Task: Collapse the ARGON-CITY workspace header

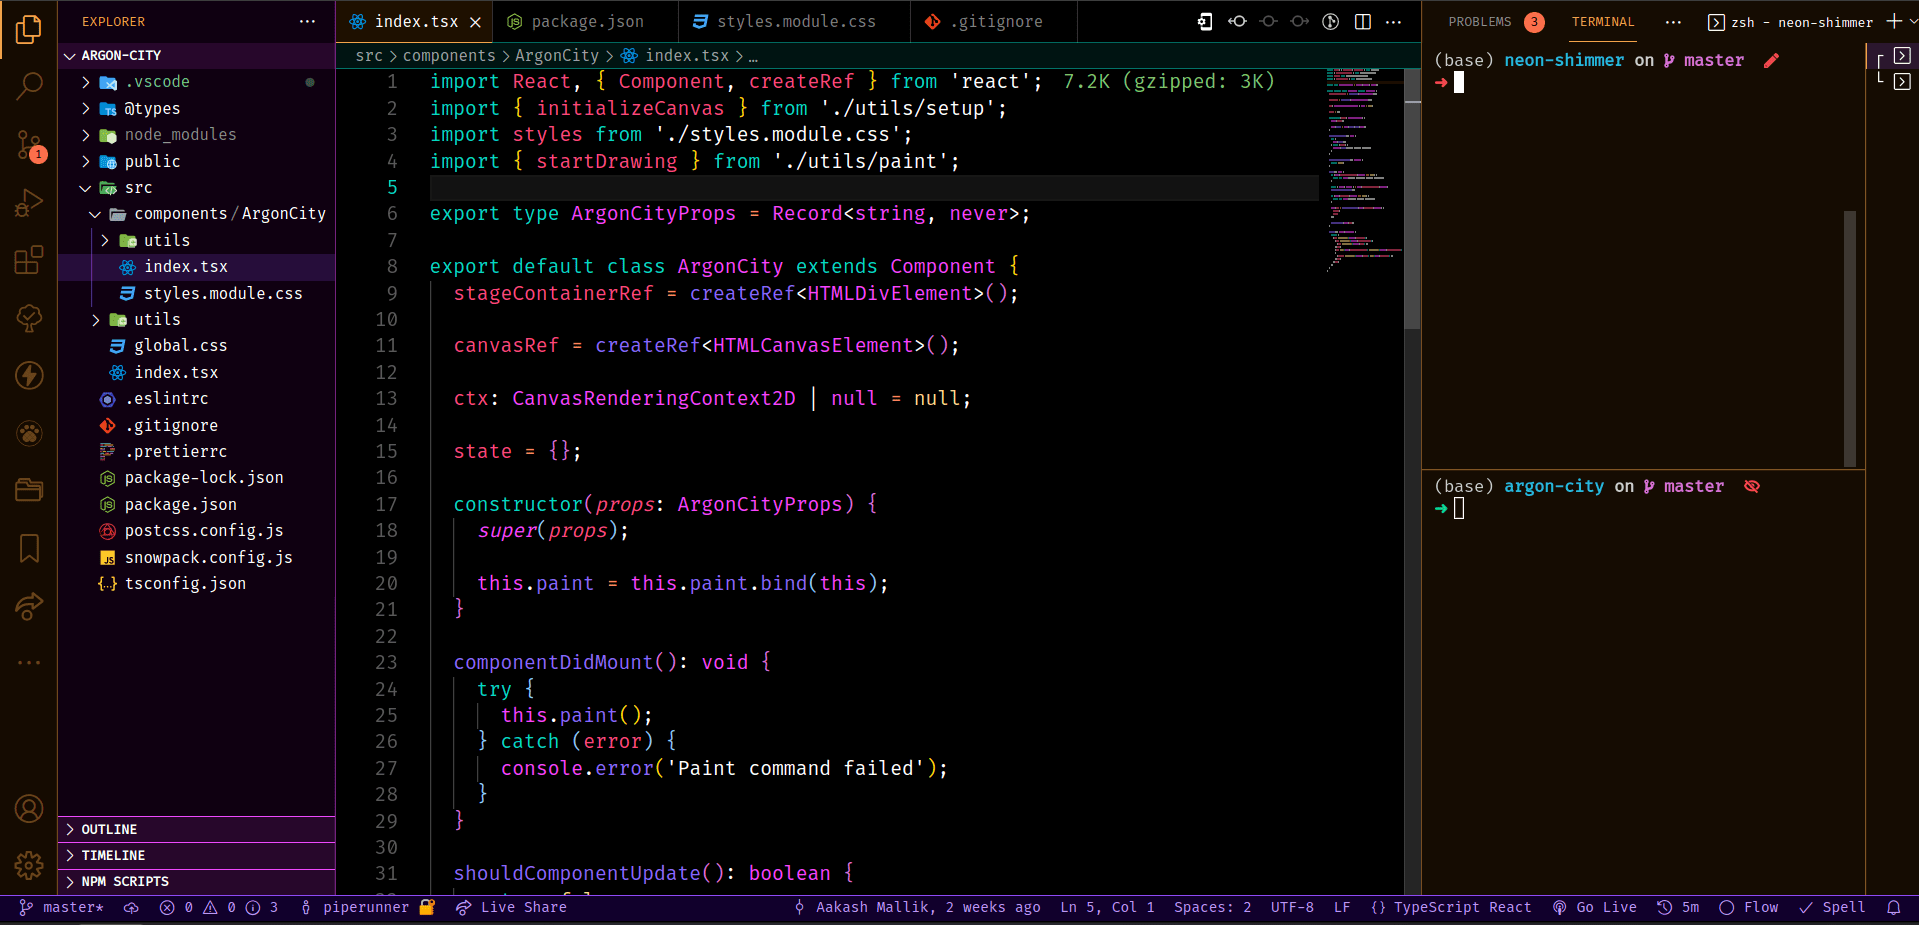Action: 196,55
